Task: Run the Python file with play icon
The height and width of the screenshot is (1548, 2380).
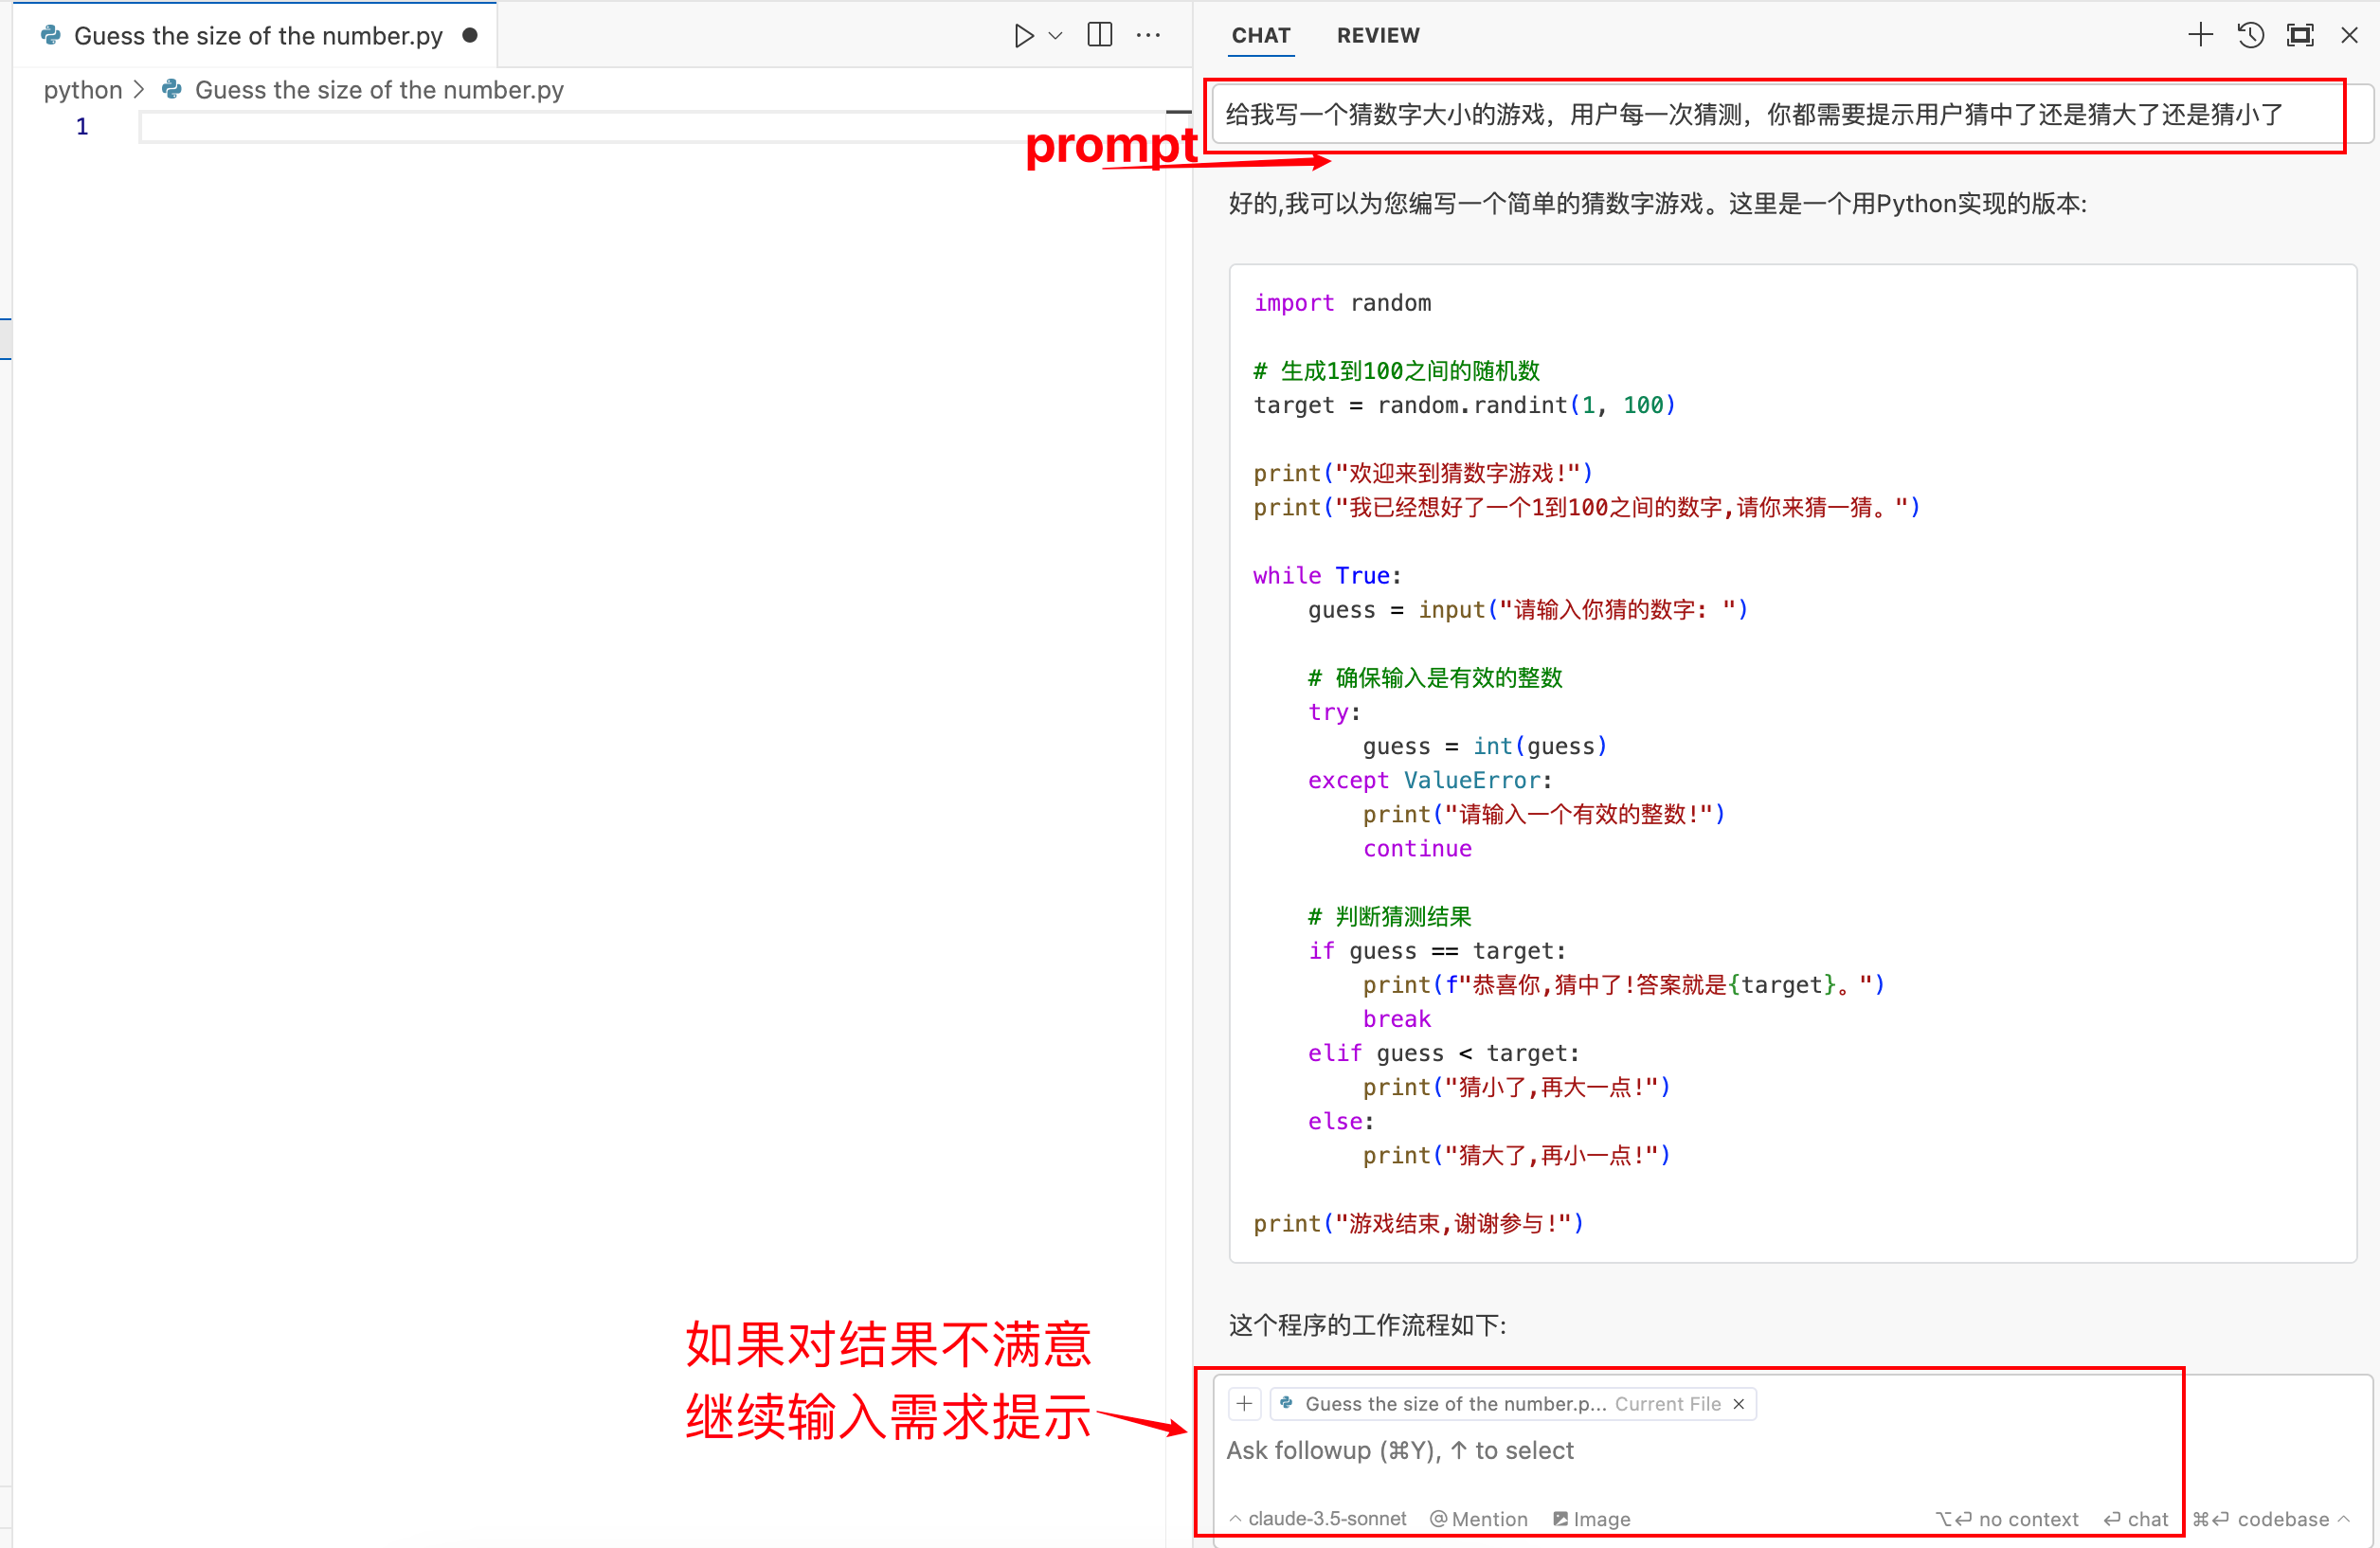Action: click(1023, 36)
